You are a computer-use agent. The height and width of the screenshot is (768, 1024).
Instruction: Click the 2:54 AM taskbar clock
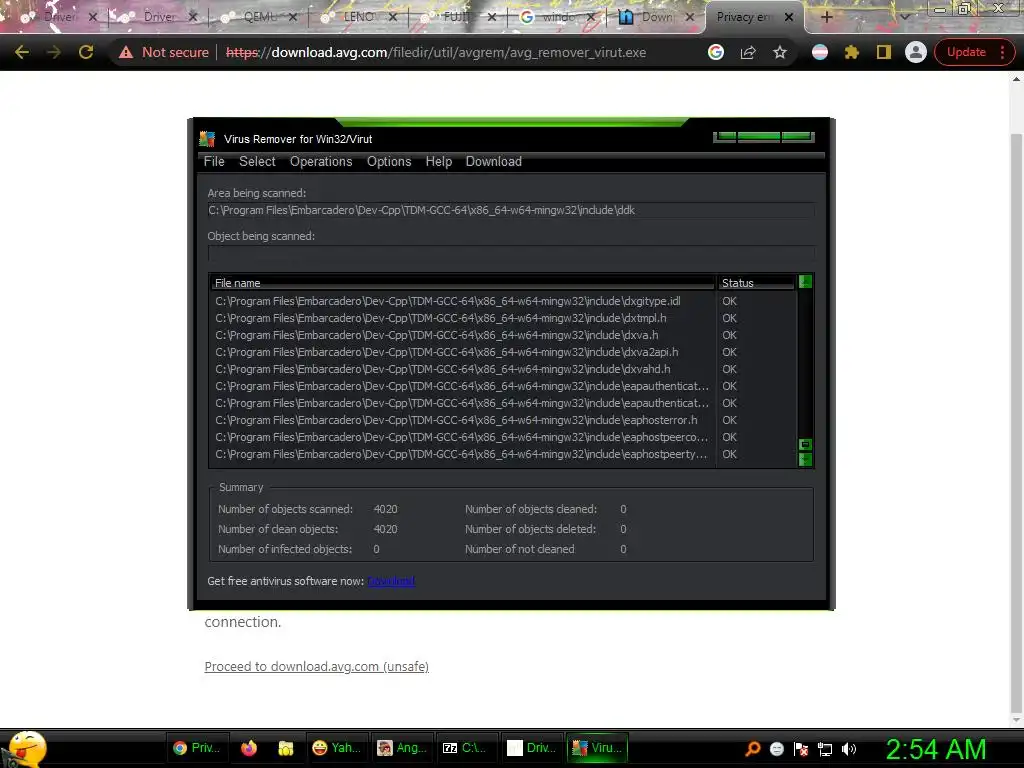point(936,749)
